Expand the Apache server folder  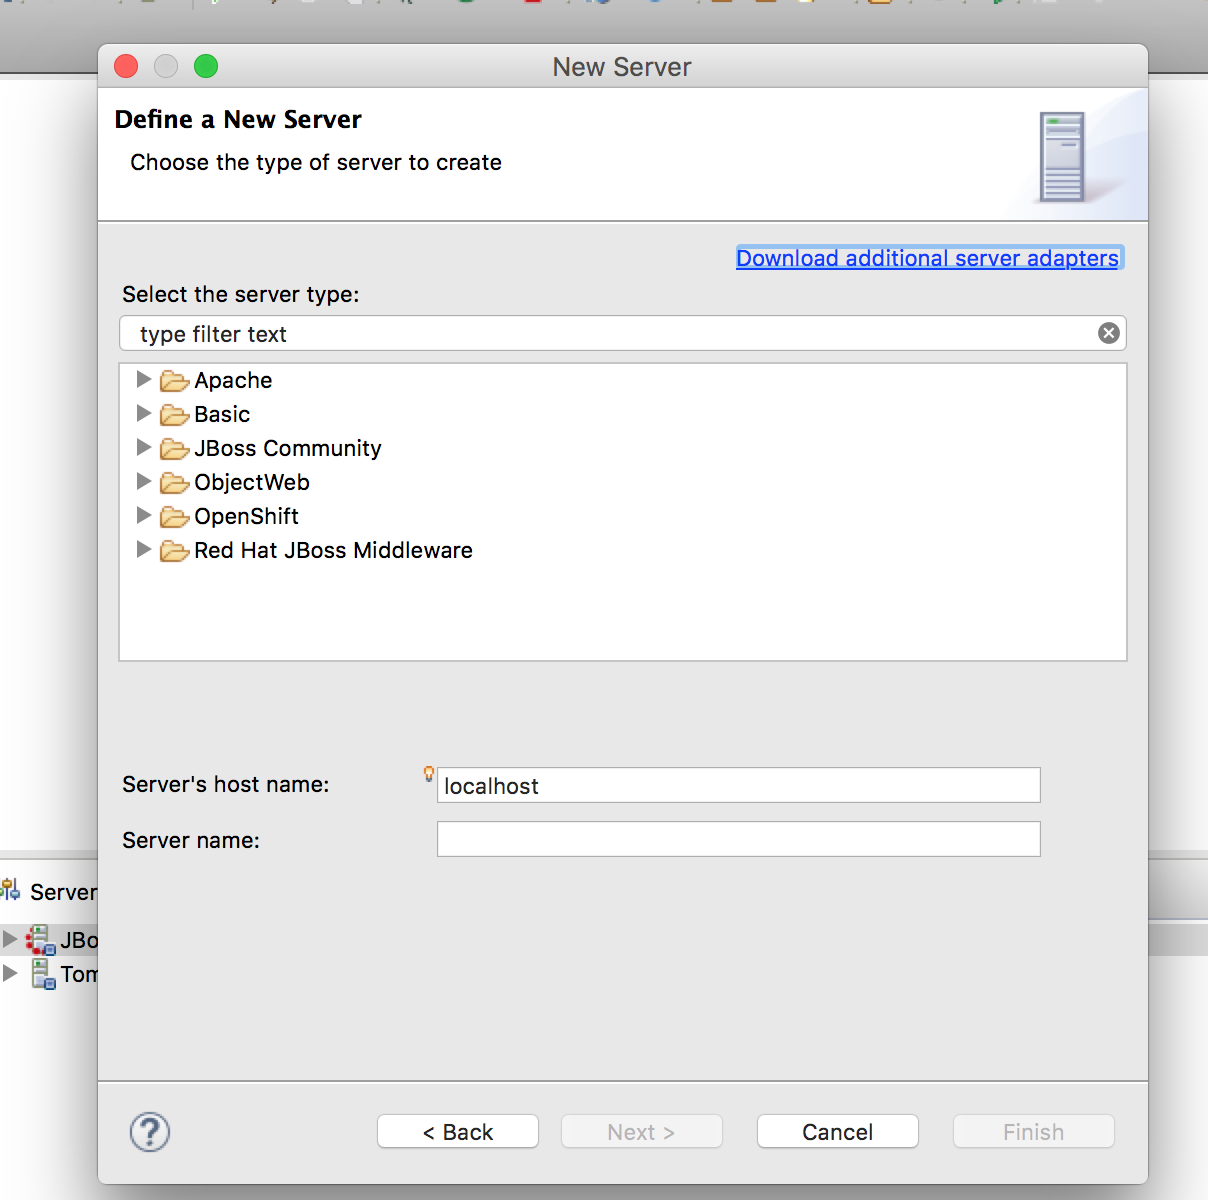pyautogui.click(x=144, y=379)
